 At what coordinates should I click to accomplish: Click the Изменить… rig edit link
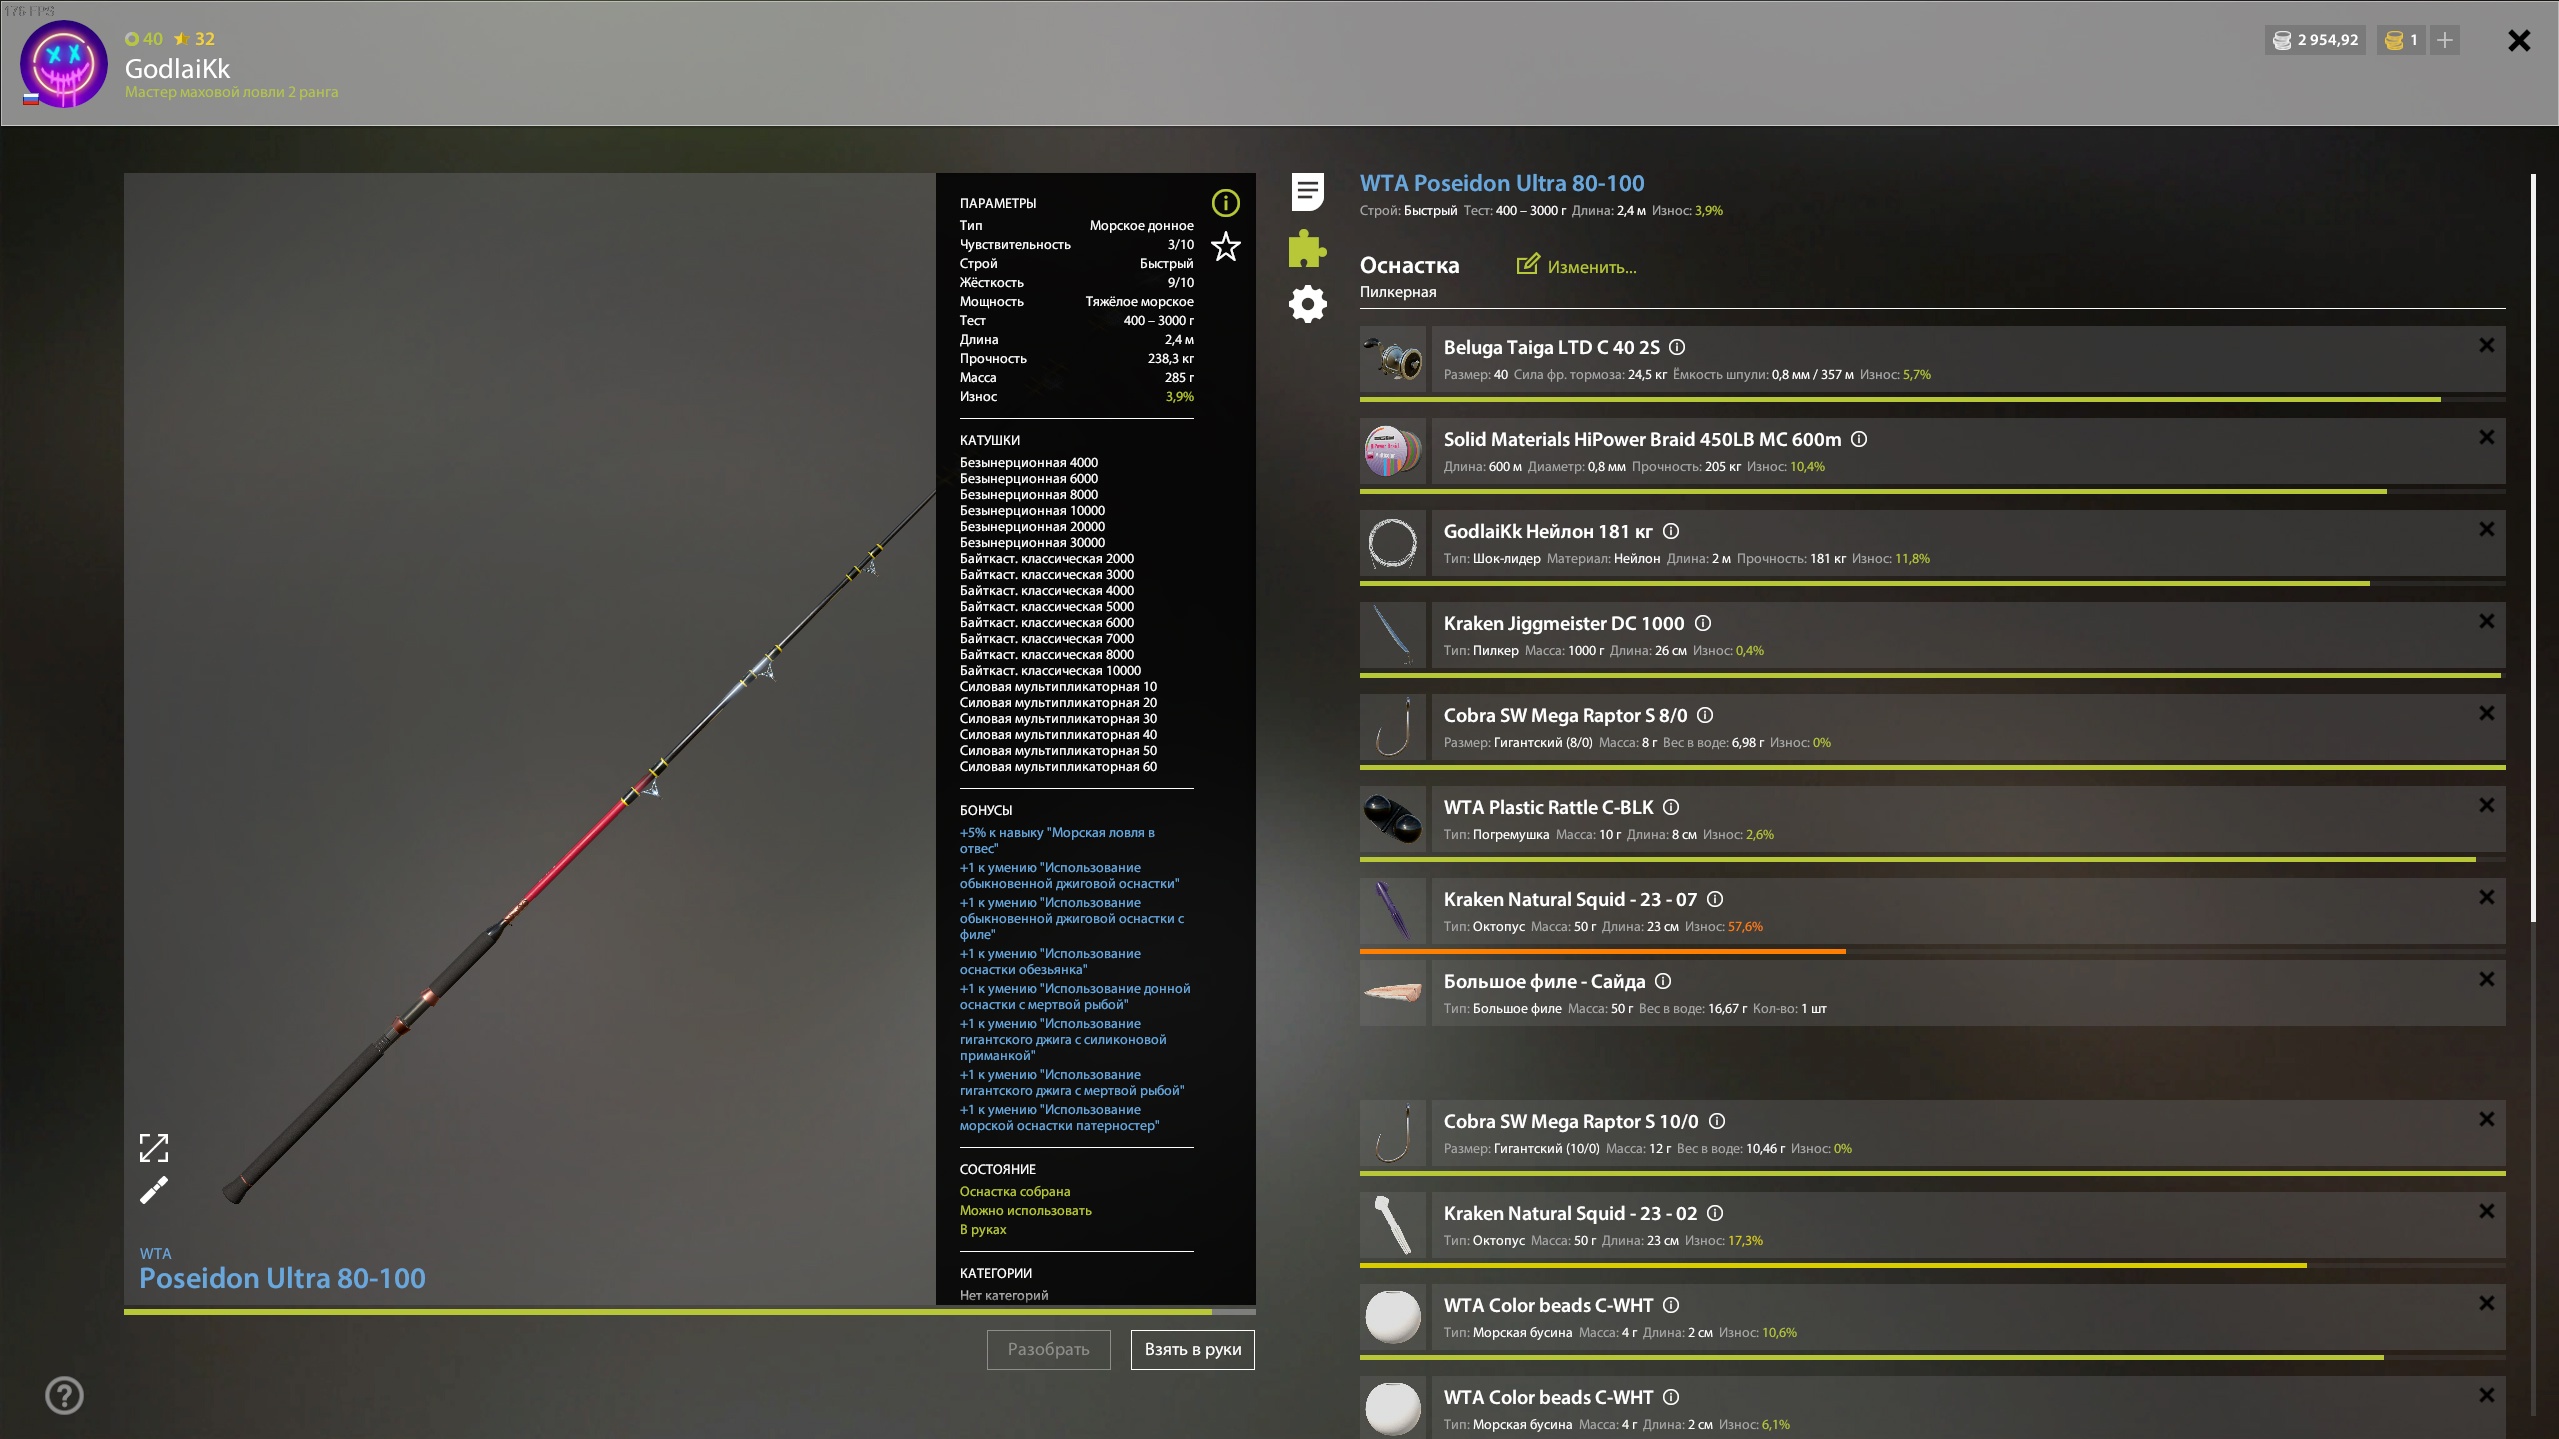(1576, 266)
